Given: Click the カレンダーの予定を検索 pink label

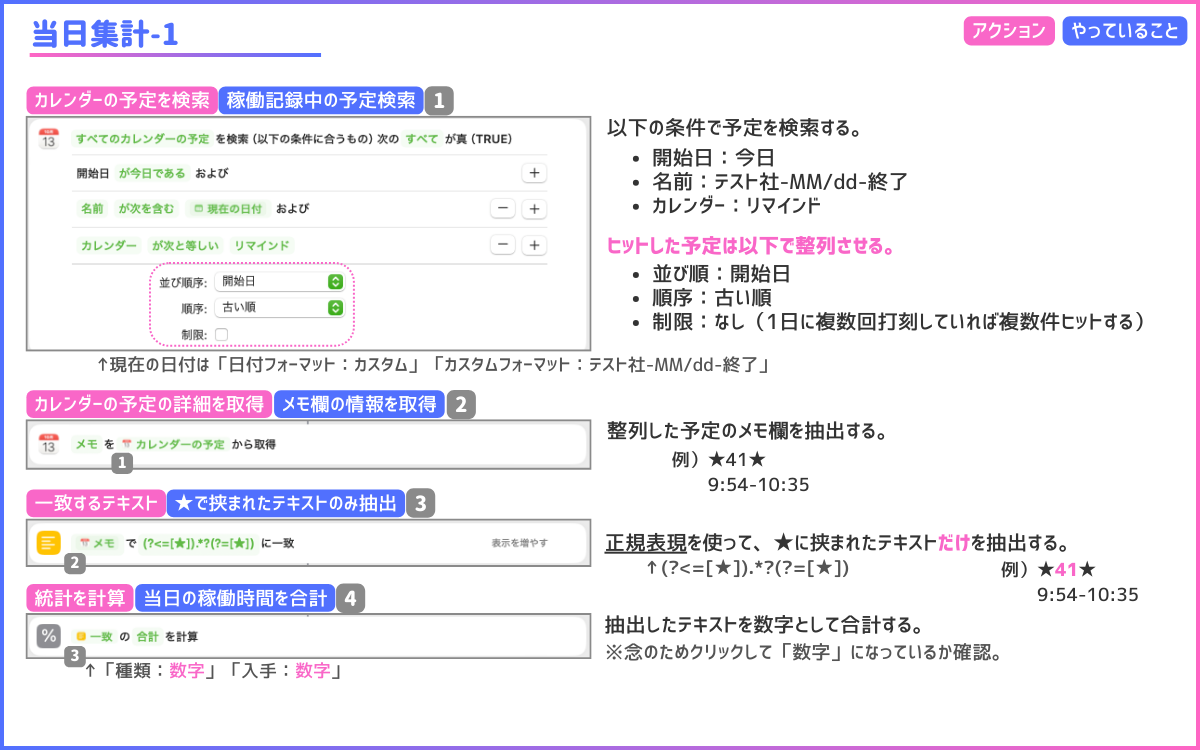Looking at the screenshot, I should [x=122, y=100].
